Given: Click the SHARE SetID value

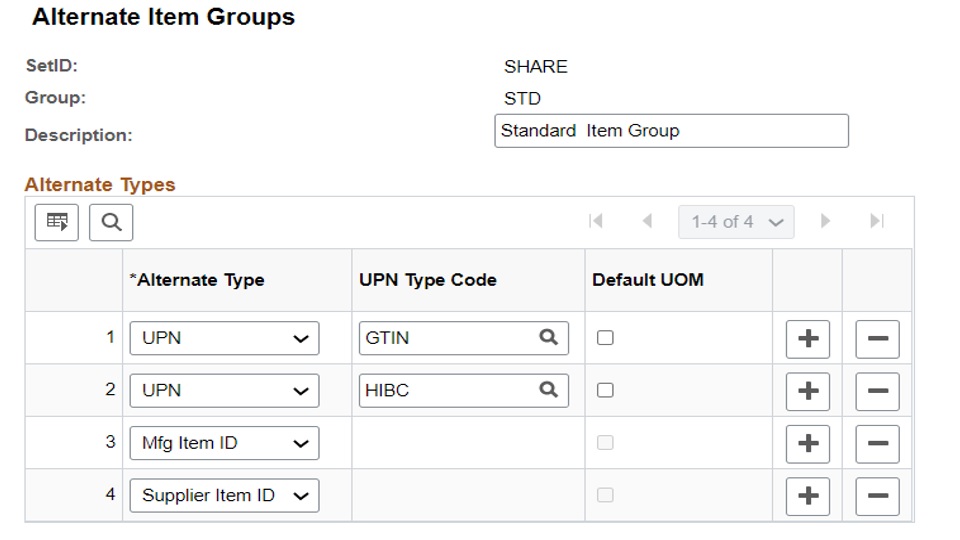Looking at the screenshot, I should click(536, 66).
